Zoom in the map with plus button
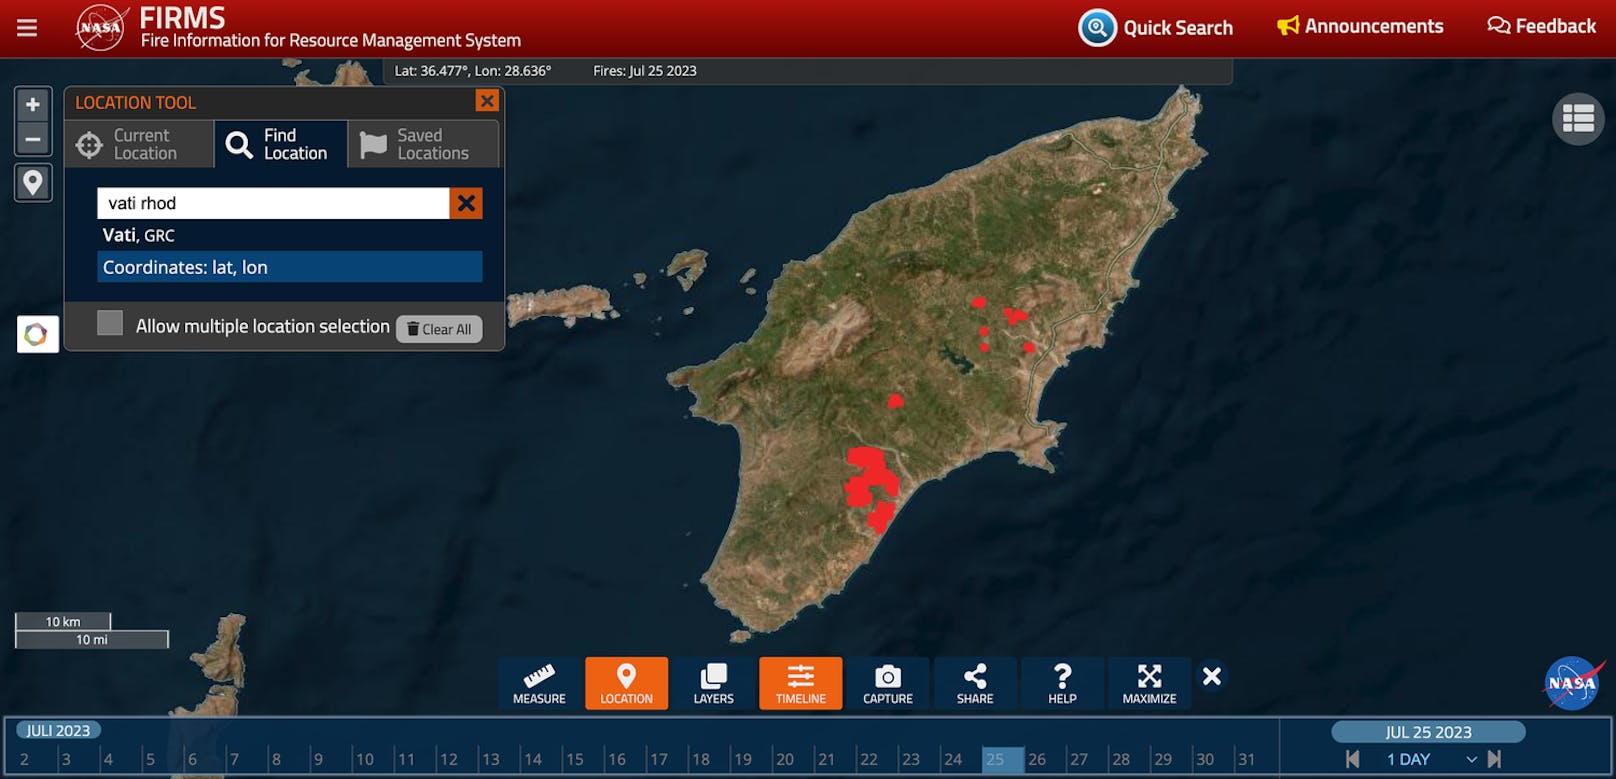The width and height of the screenshot is (1616, 779). 33,104
